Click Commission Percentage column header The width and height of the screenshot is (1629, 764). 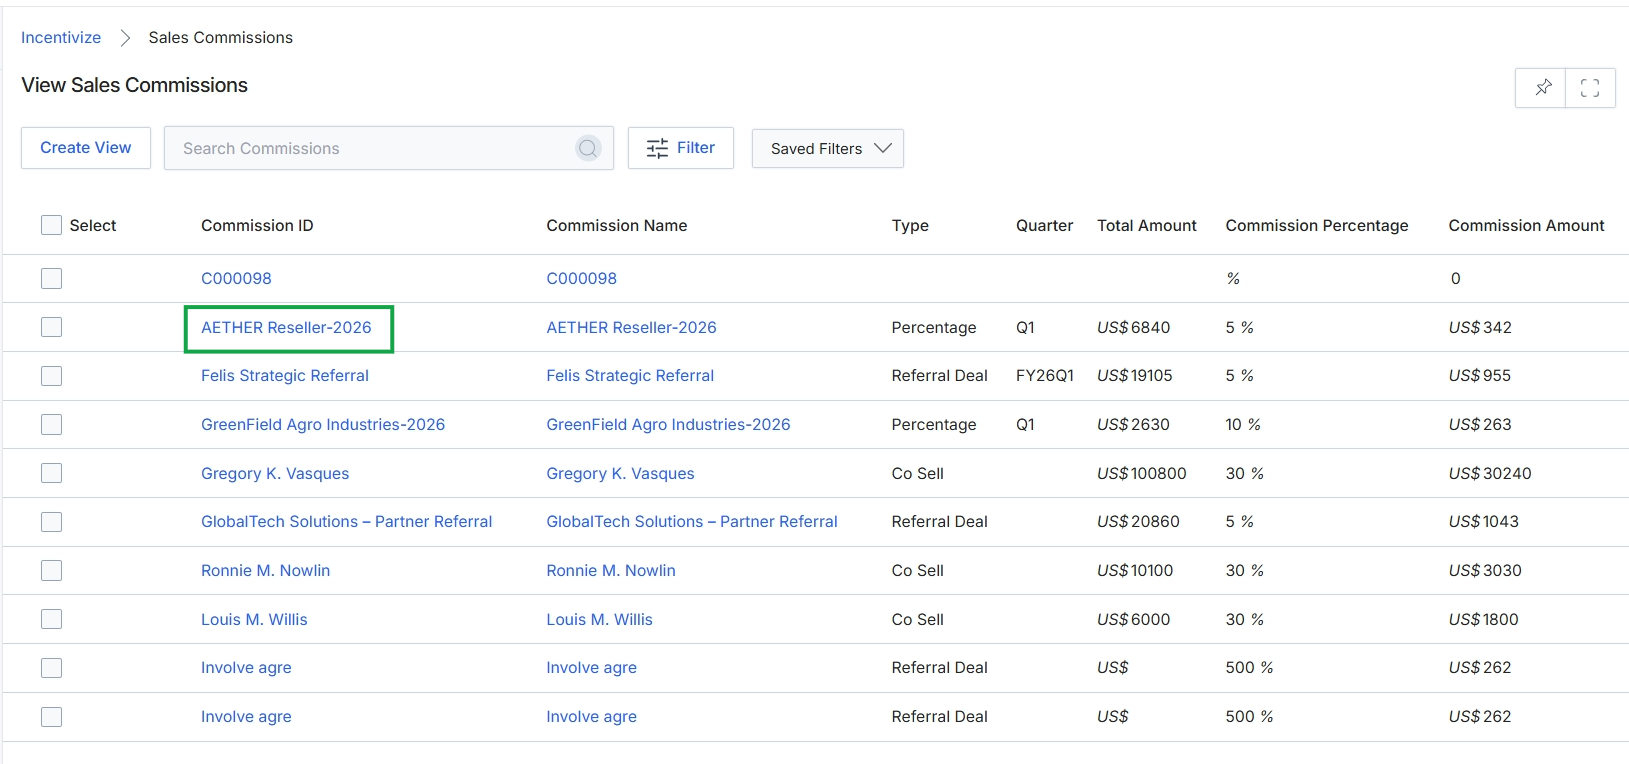tap(1317, 226)
